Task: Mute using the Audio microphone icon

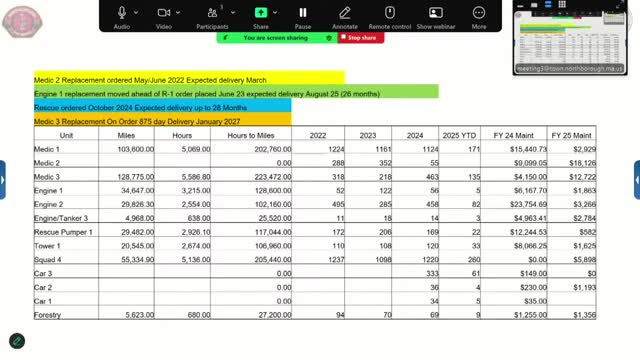Action: click(122, 13)
